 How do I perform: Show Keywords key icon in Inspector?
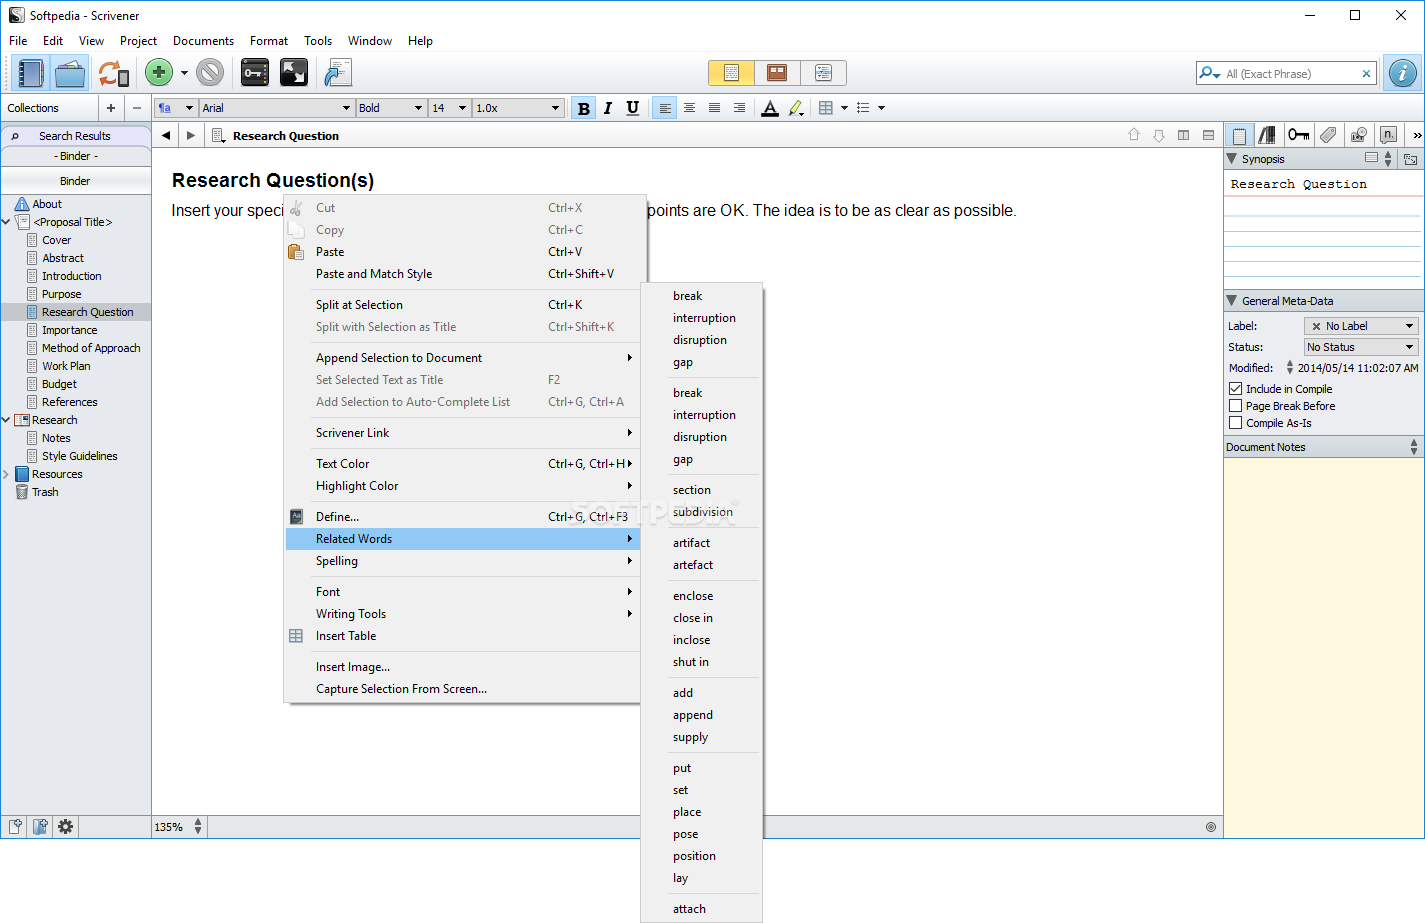tap(1298, 135)
